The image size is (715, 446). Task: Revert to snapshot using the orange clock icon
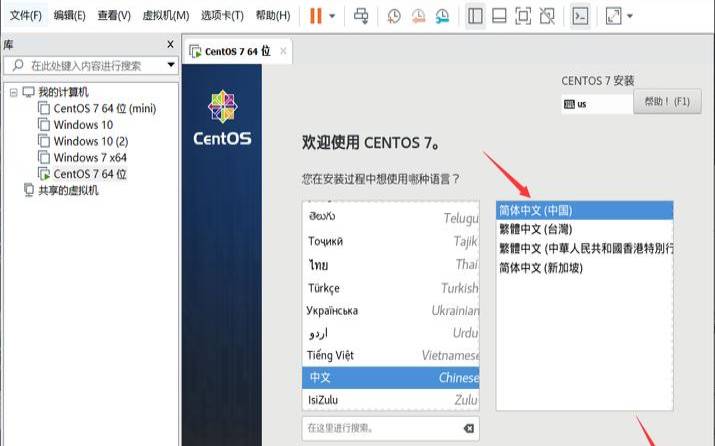tap(418, 16)
